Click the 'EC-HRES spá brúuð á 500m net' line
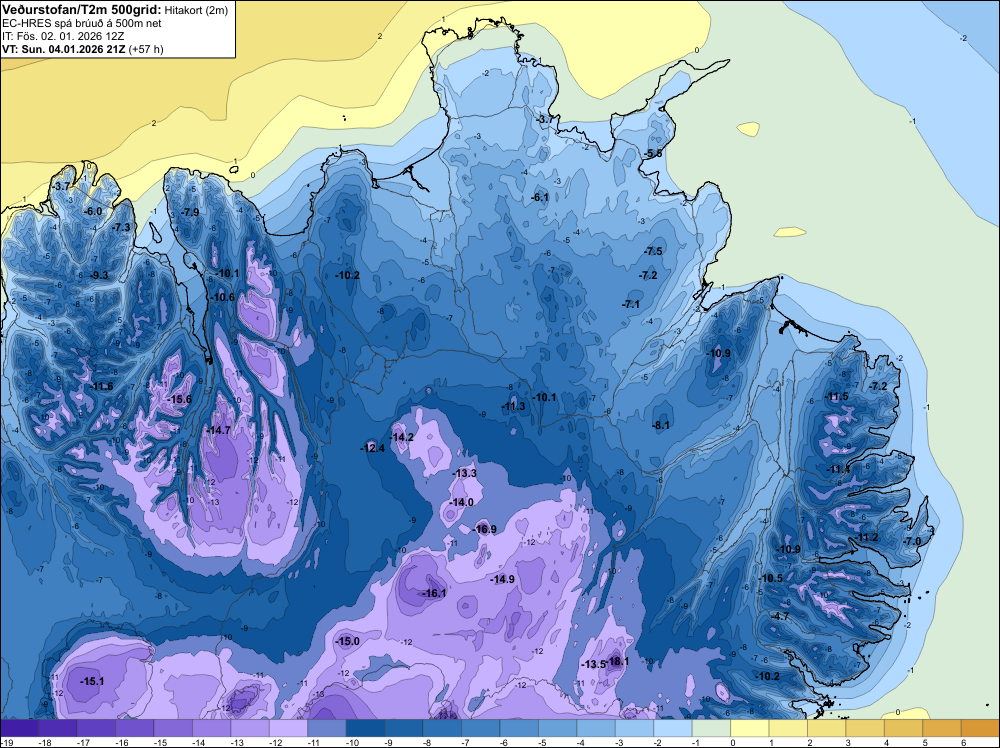The width and height of the screenshot is (1000, 748). pyautogui.click(x=82, y=23)
